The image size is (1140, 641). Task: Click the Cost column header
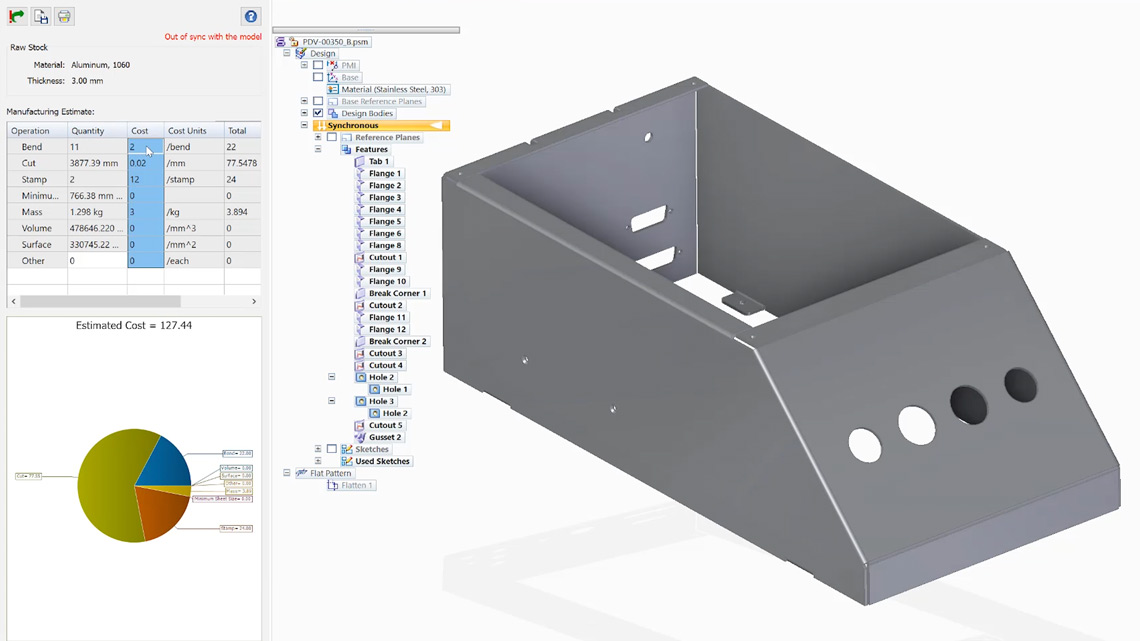pos(140,131)
